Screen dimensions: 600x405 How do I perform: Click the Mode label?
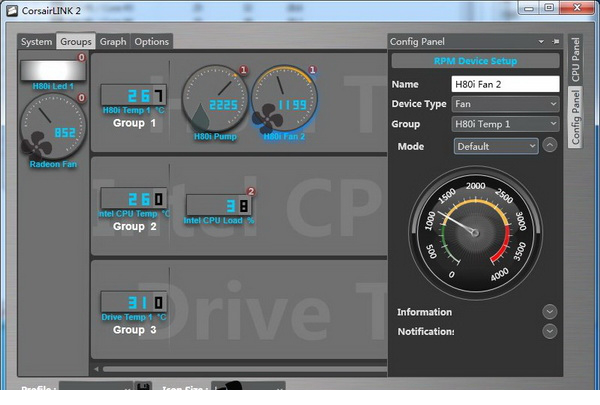tap(411, 146)
